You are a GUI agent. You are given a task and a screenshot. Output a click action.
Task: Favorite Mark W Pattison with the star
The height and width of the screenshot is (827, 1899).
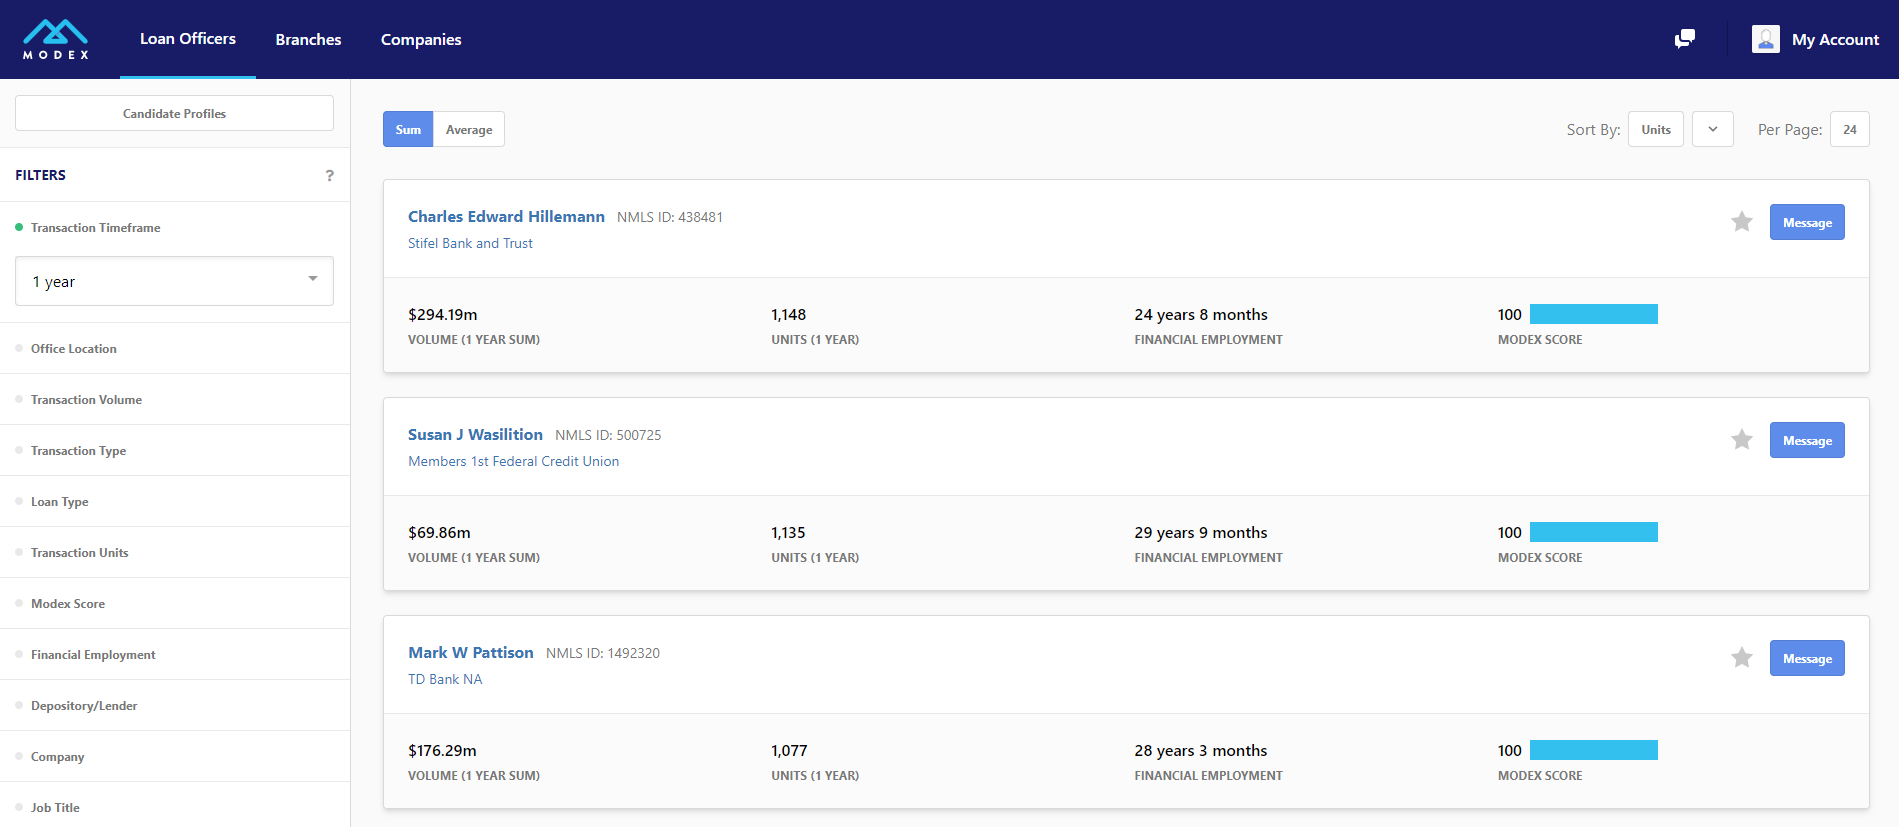pos(1742,658)
